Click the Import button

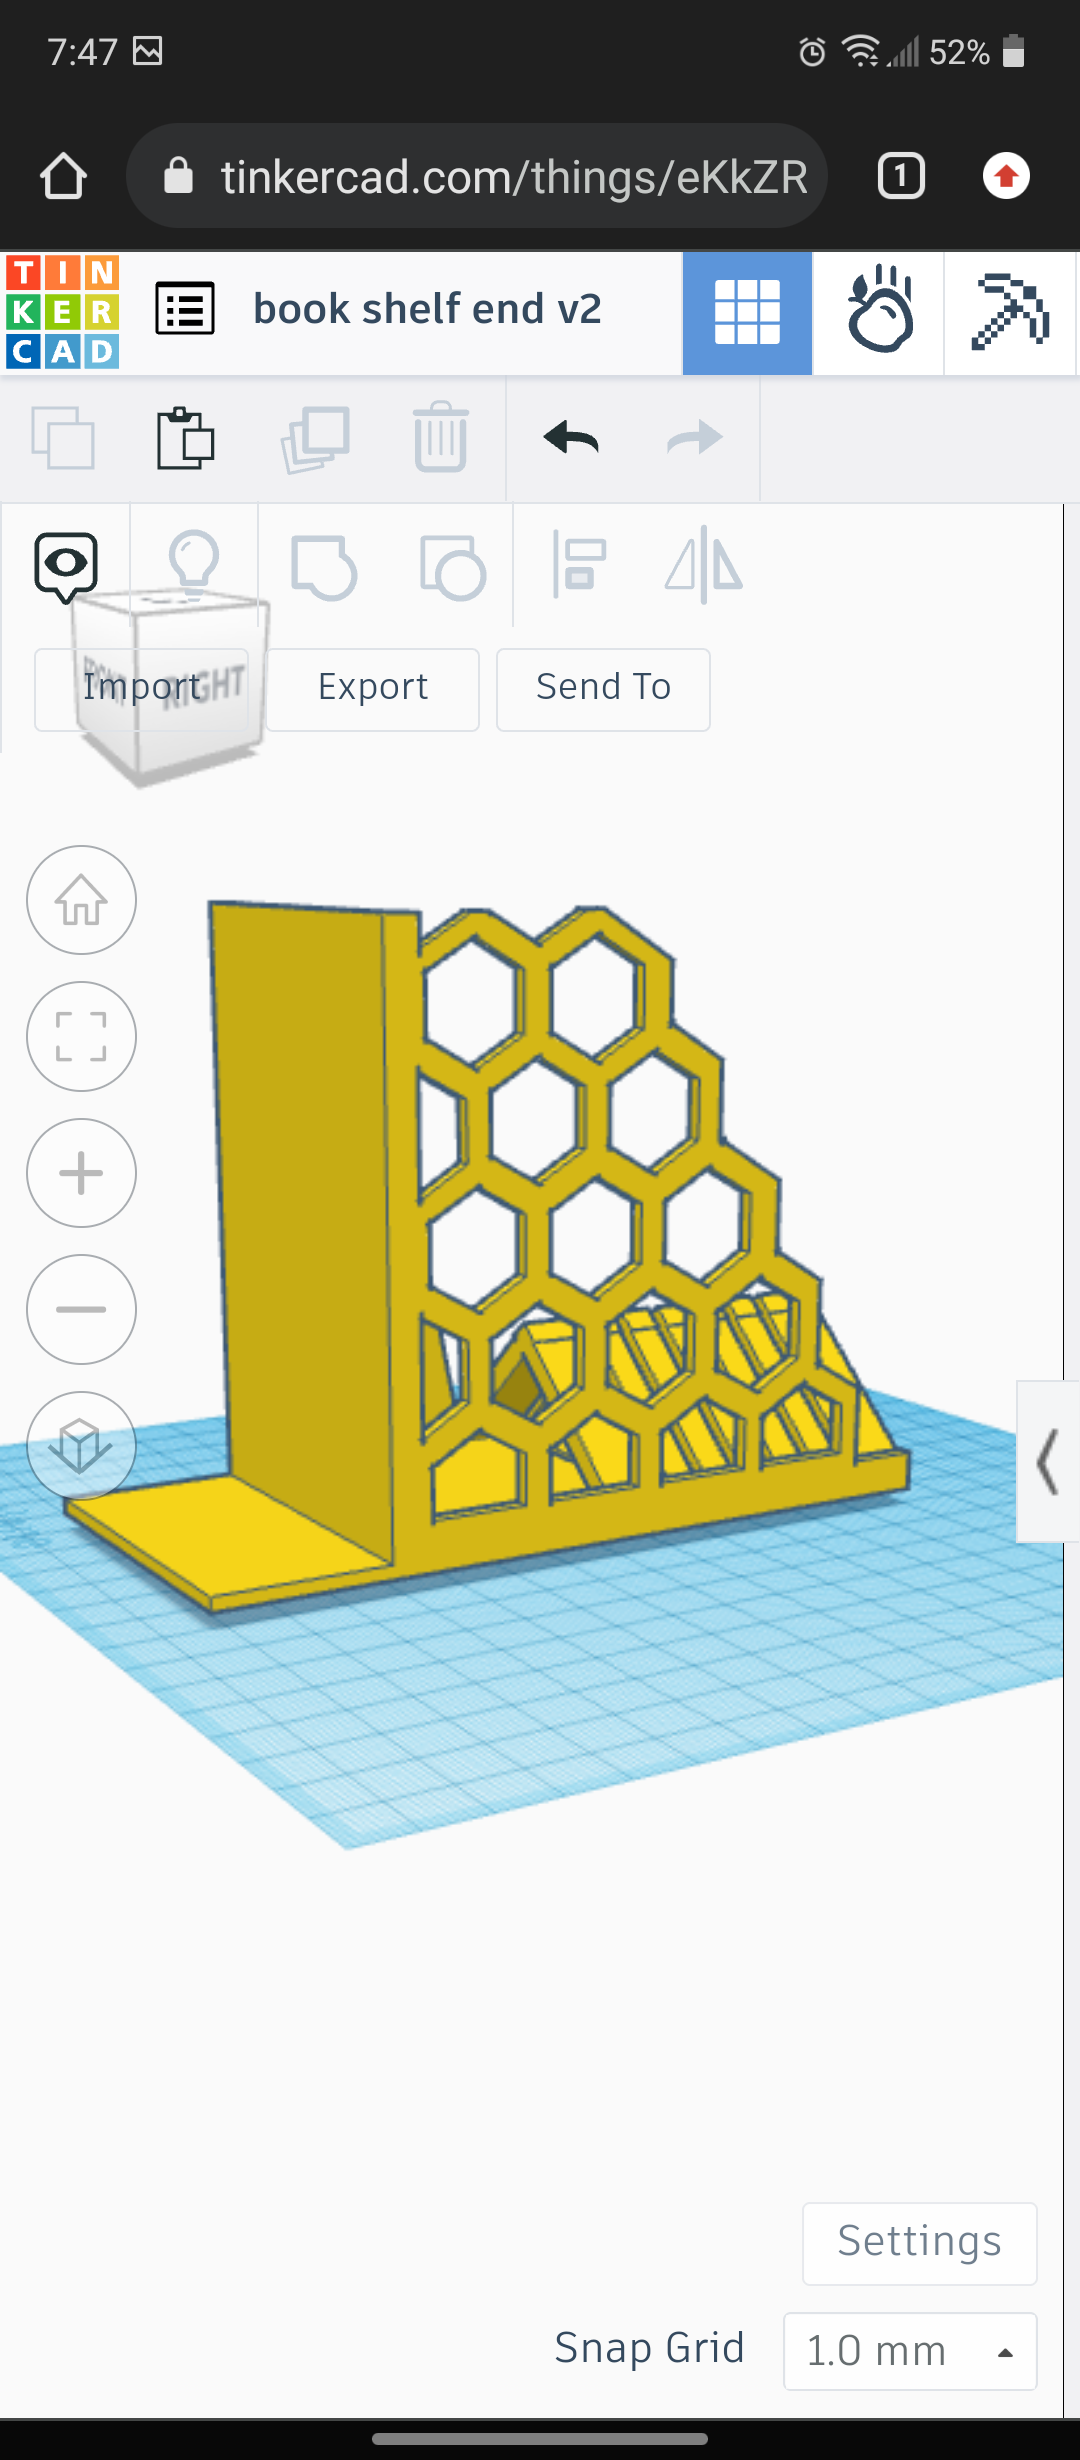point(141,689)
